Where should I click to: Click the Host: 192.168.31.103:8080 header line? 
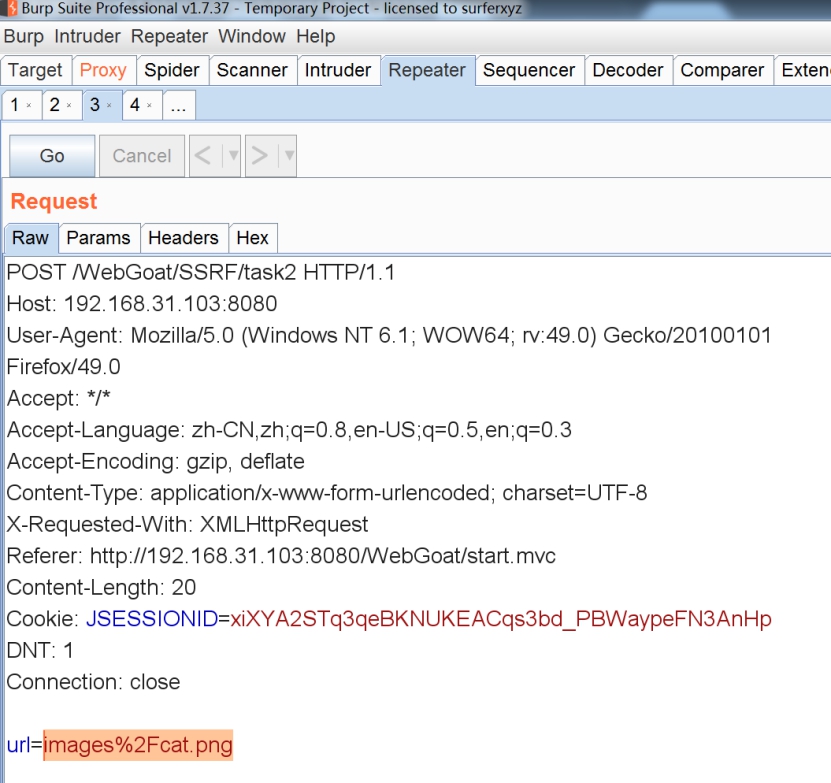[x=142, y=304]
